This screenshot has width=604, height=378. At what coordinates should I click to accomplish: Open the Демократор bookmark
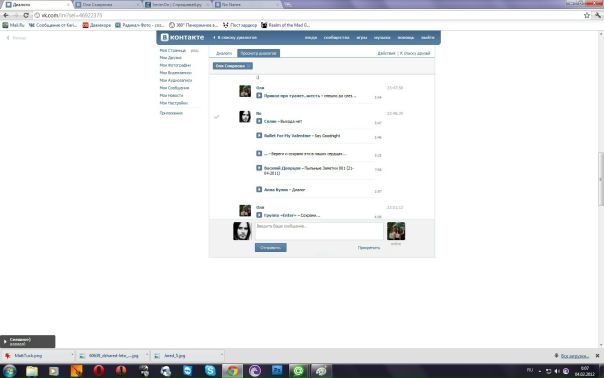click(x=97, y=25)
